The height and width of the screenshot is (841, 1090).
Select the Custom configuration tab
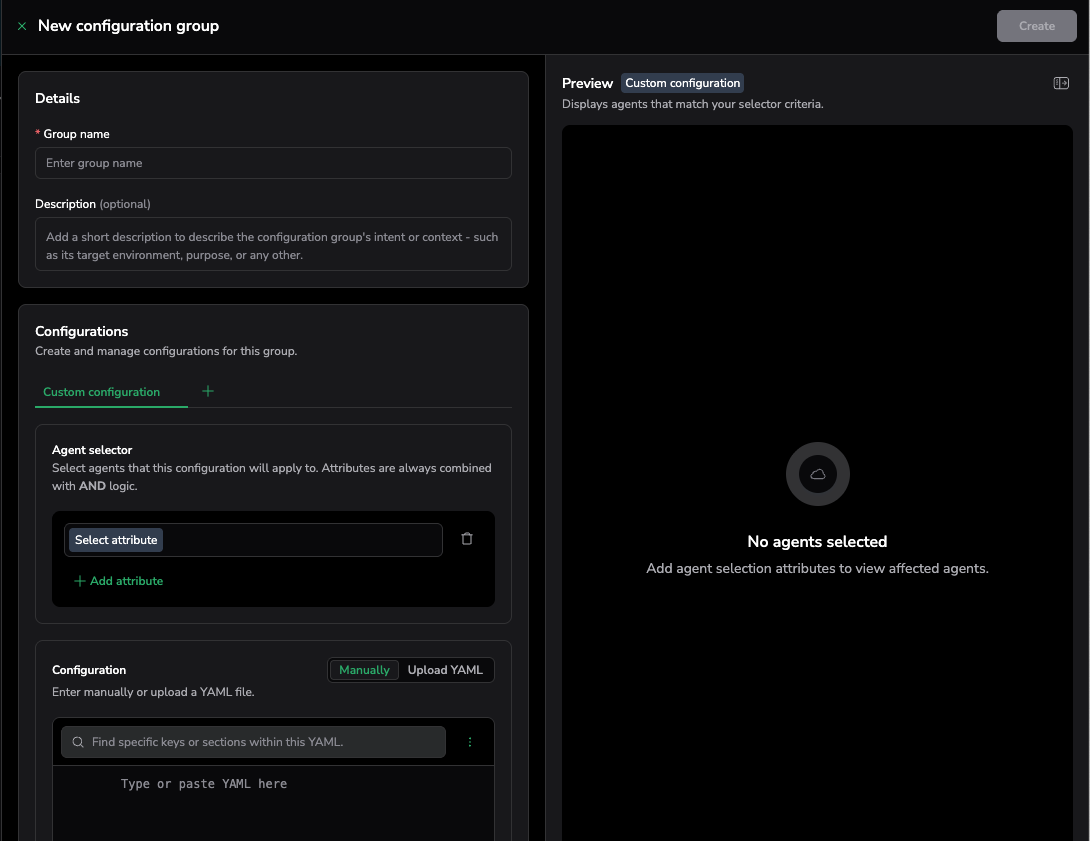point(102,392)
